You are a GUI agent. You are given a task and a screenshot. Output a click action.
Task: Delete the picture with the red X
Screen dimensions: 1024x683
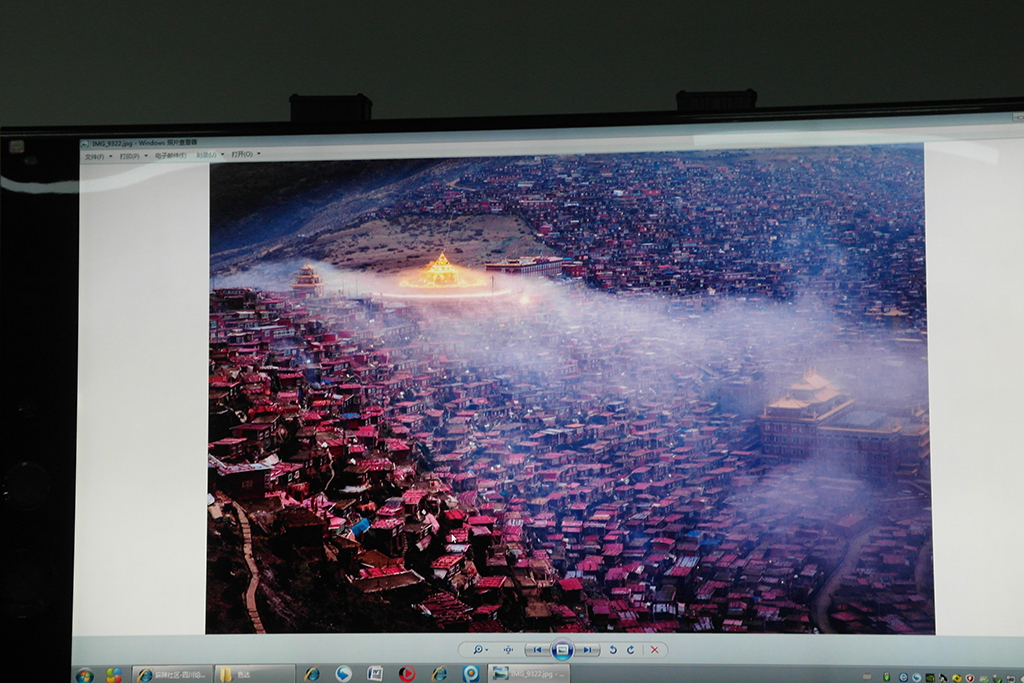(654, 650)
